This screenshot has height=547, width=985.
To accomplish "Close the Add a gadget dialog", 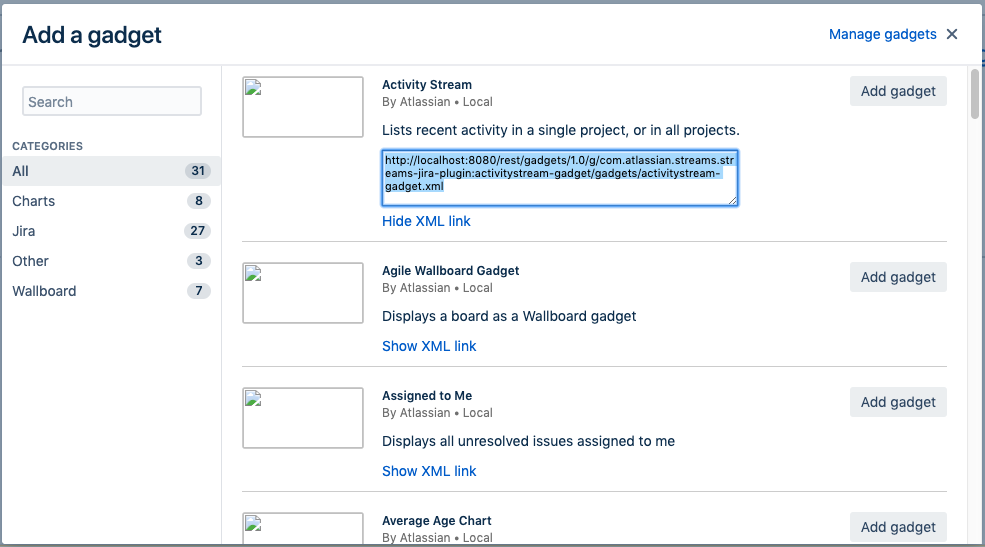I will pyautogui.click(x=952, y=34).
